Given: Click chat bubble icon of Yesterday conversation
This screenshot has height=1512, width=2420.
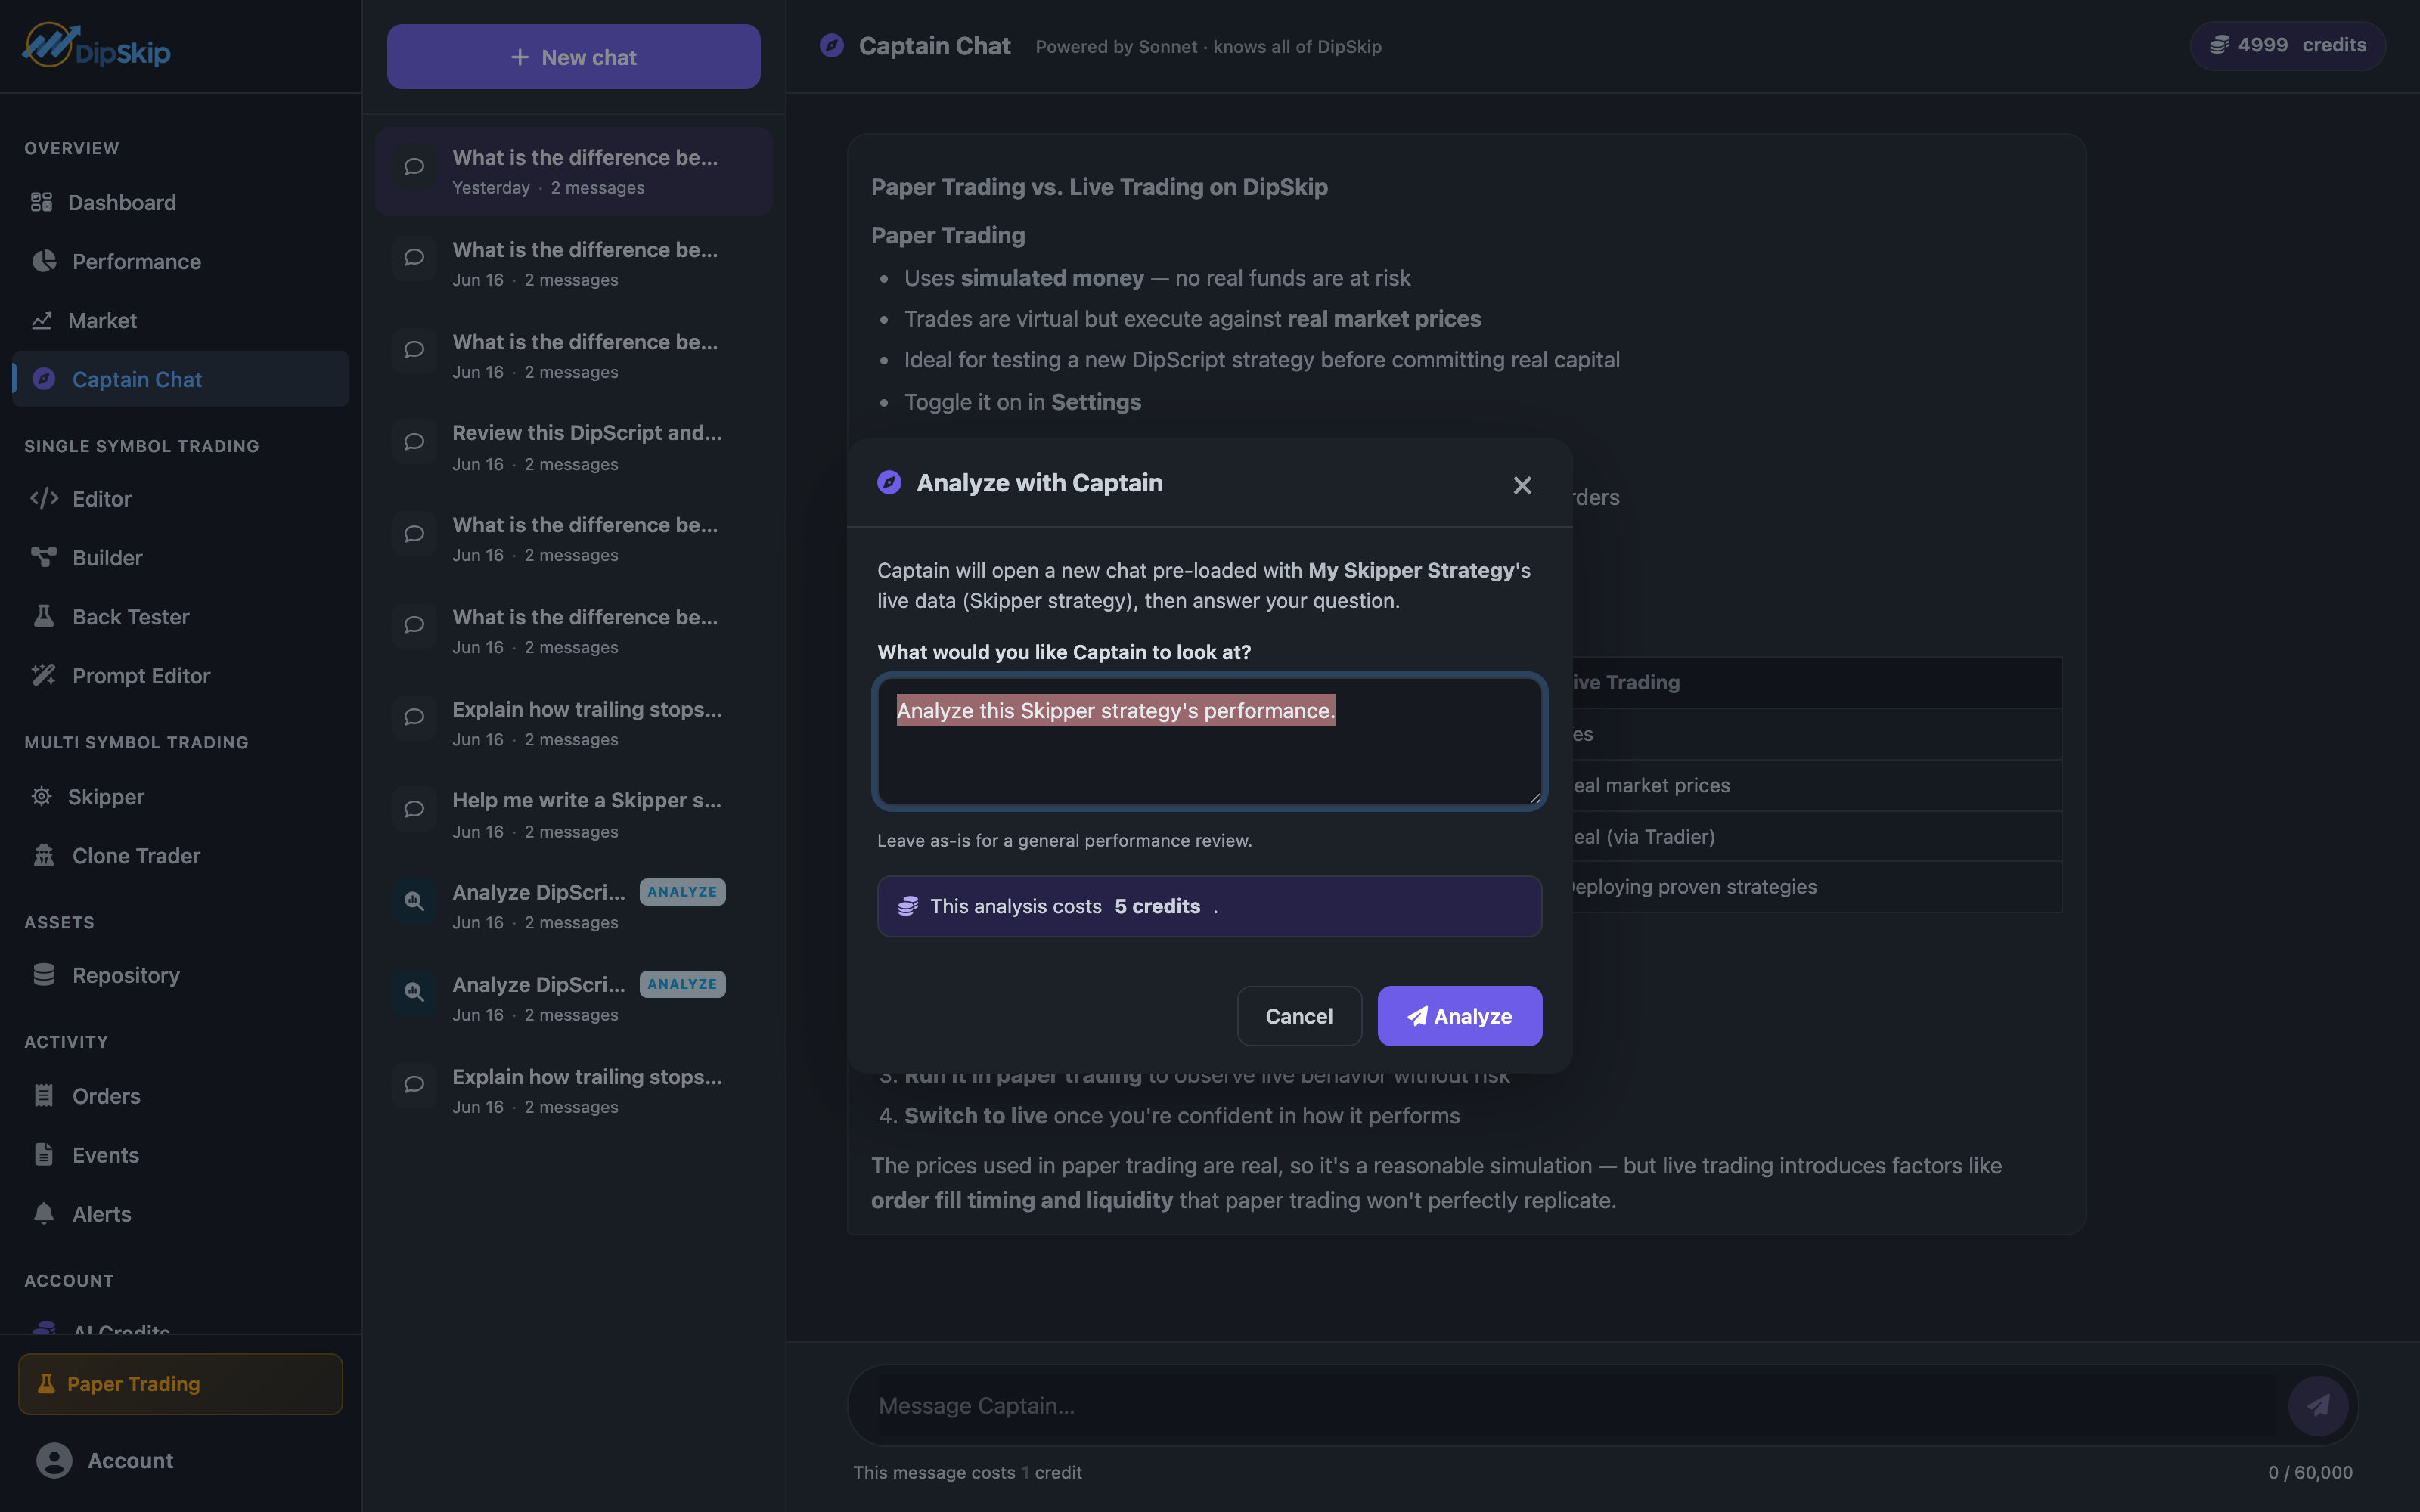Looking at the screenshot, I should click(414, 167).
